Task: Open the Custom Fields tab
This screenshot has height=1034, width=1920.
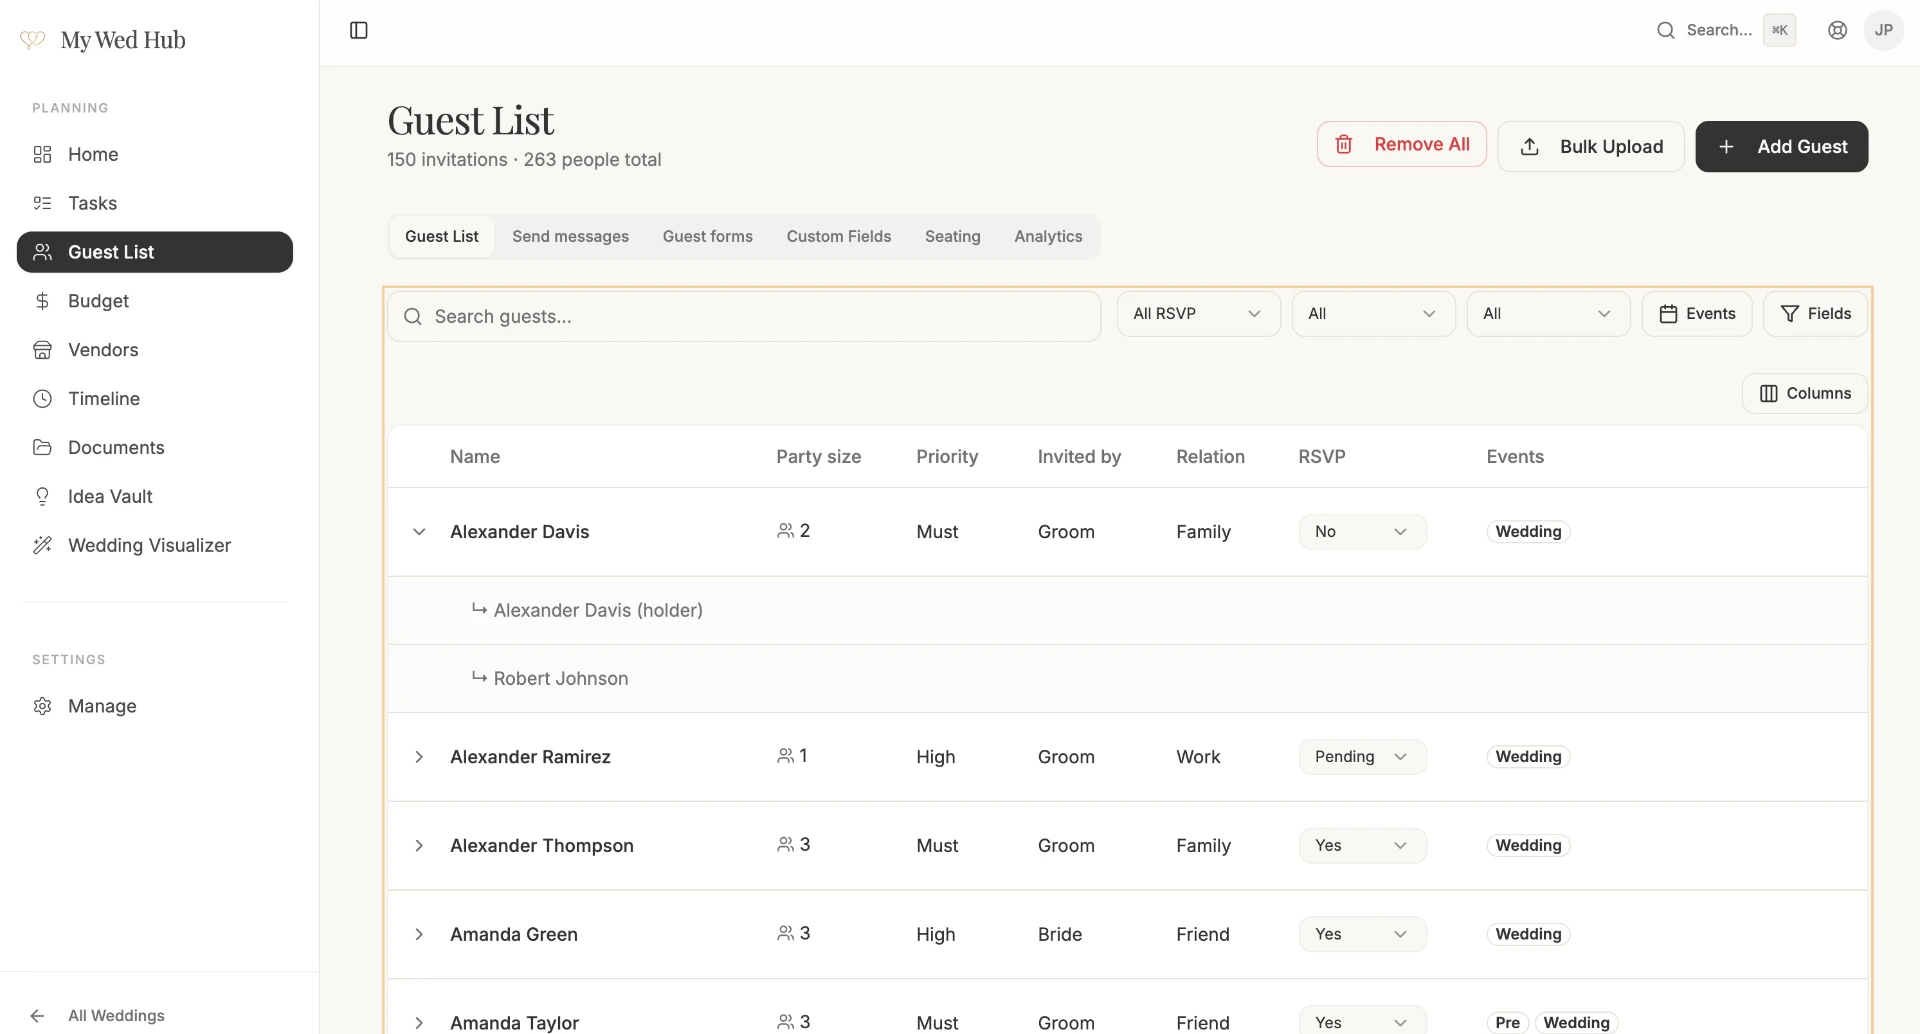Action: click(838, 237)
